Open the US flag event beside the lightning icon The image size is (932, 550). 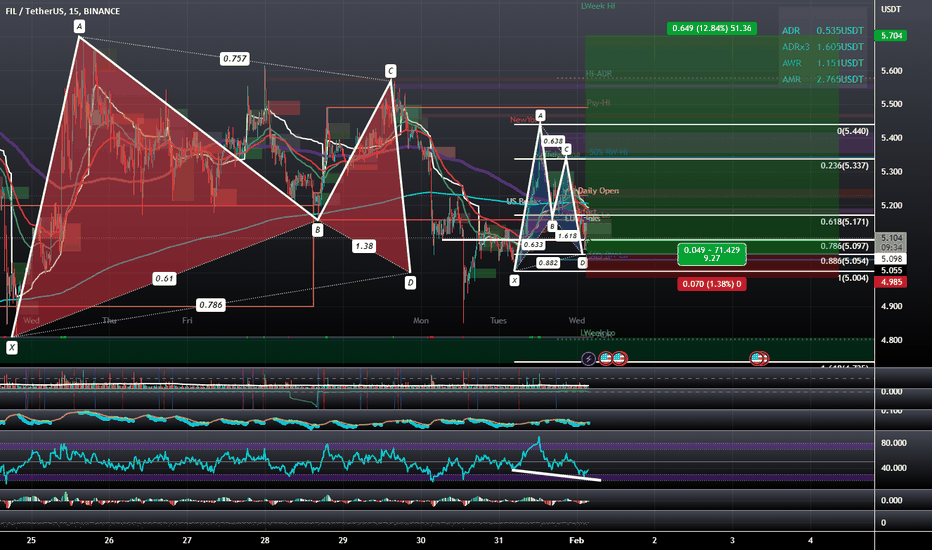coord(606,359)
